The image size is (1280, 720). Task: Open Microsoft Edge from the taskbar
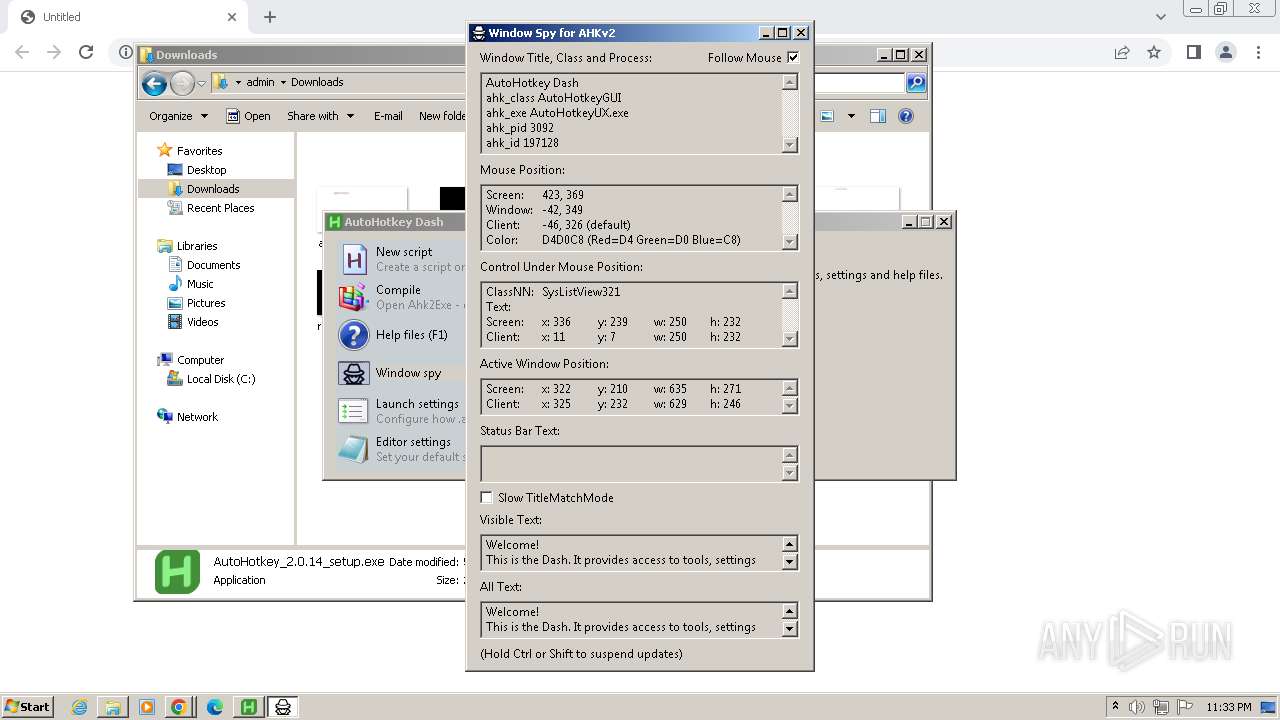(x=214, y=707)
